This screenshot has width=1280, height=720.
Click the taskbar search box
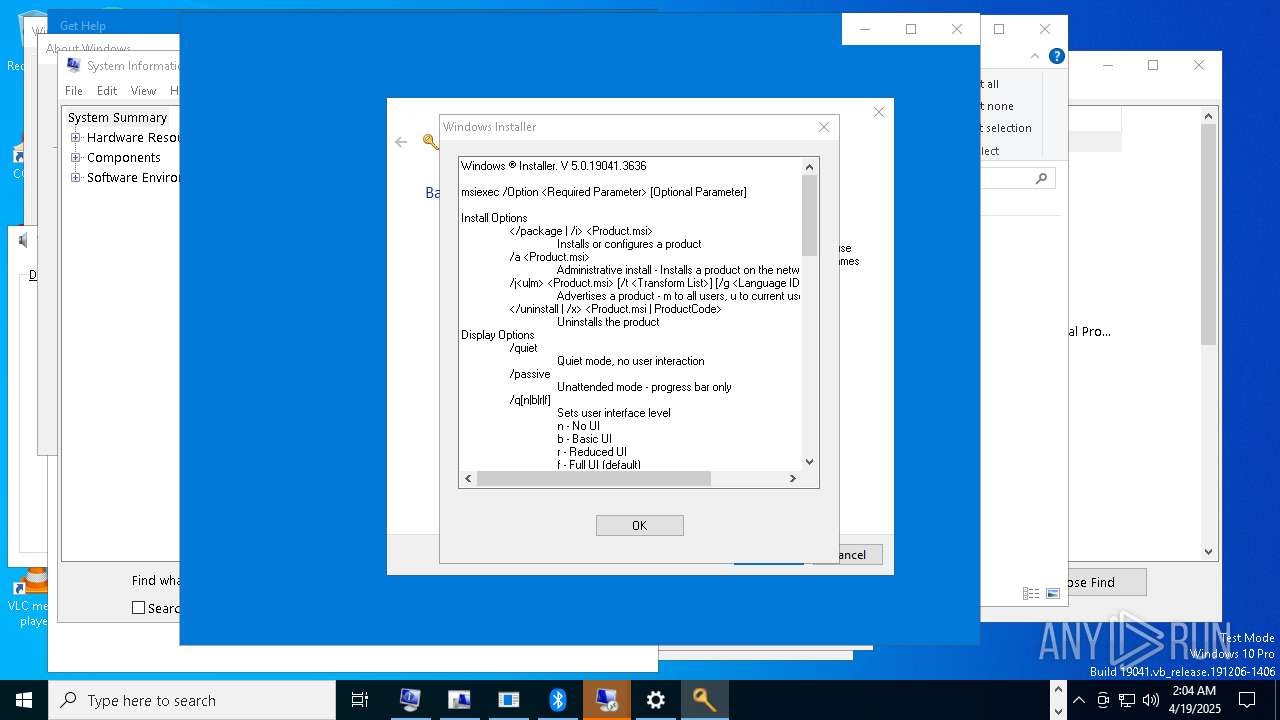tap(192, 700)
